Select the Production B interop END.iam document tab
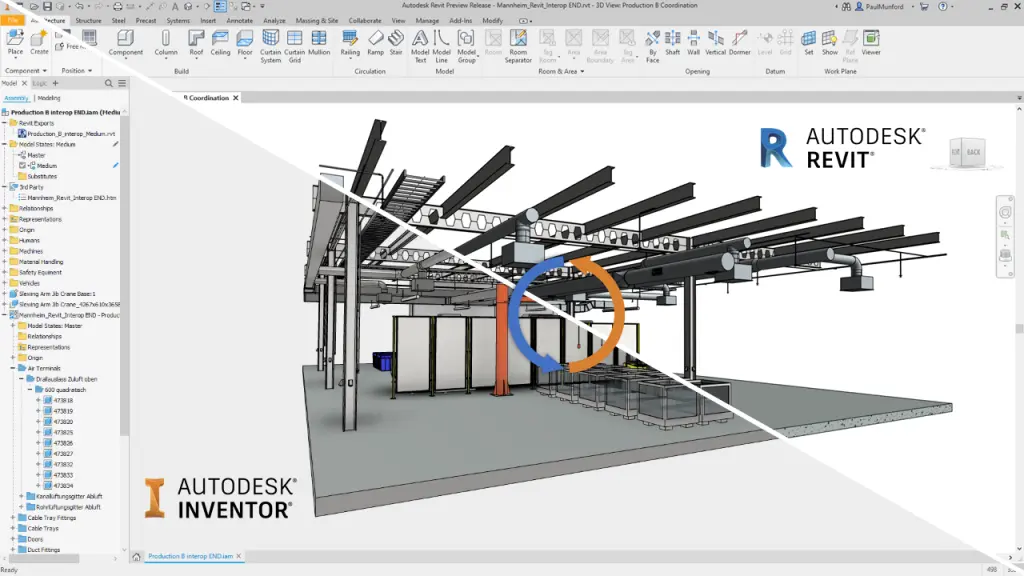Viewport: 1024px width, 576px height. coord(193,558)
